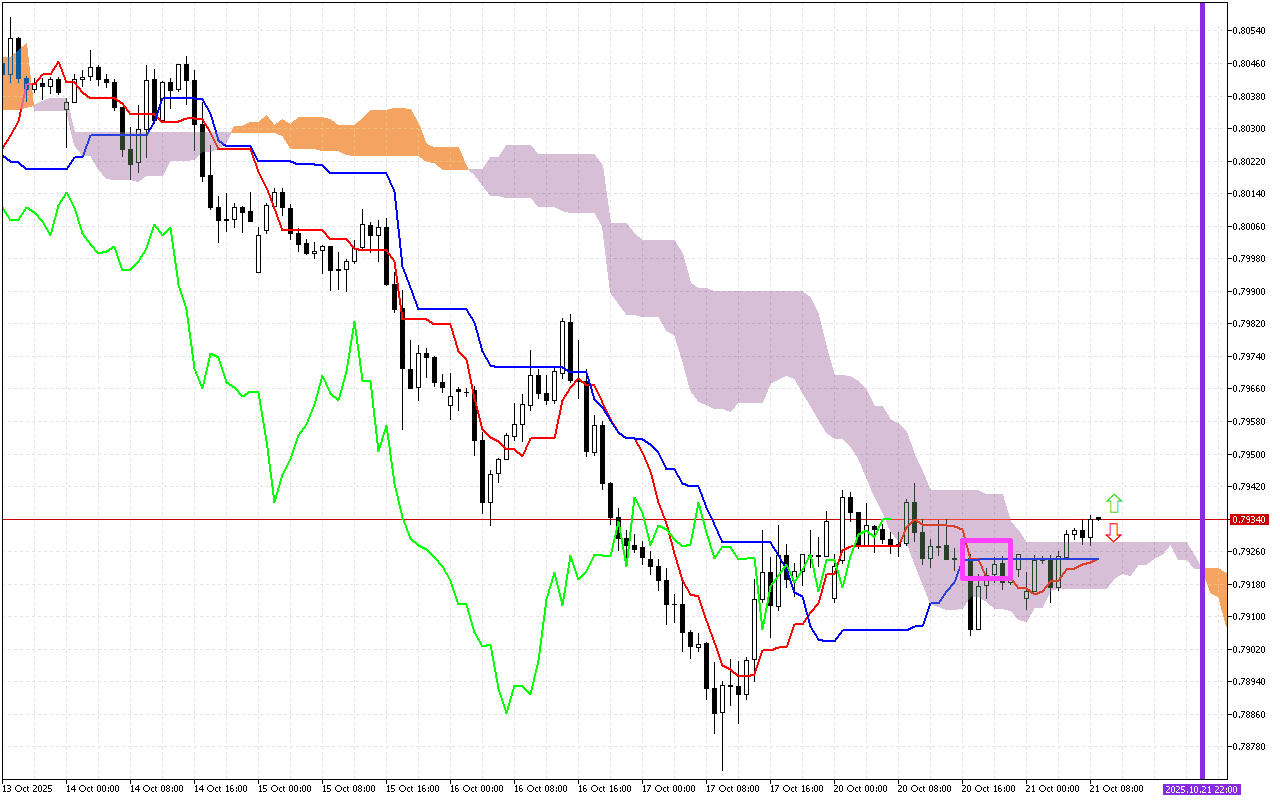
Task: Click the 15 Oct 08:00 time label
Action: 349,789
